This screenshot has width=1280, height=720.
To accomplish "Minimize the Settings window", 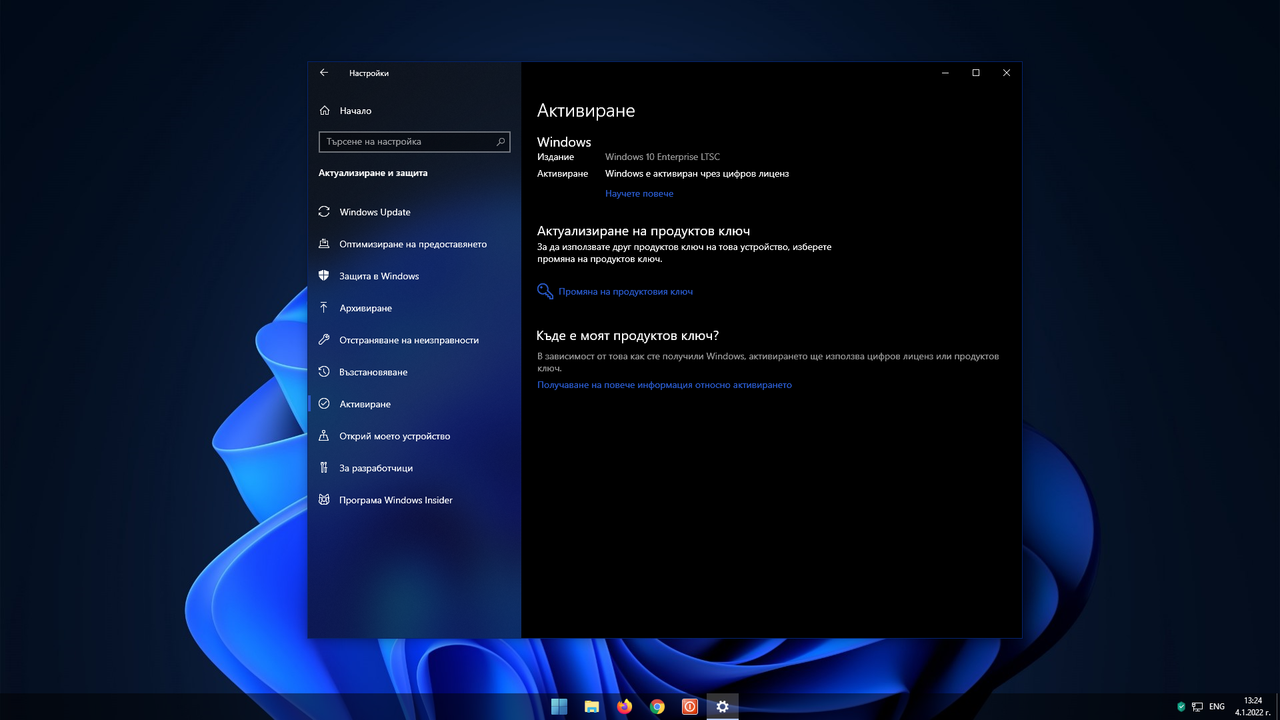I will [945, 73].
